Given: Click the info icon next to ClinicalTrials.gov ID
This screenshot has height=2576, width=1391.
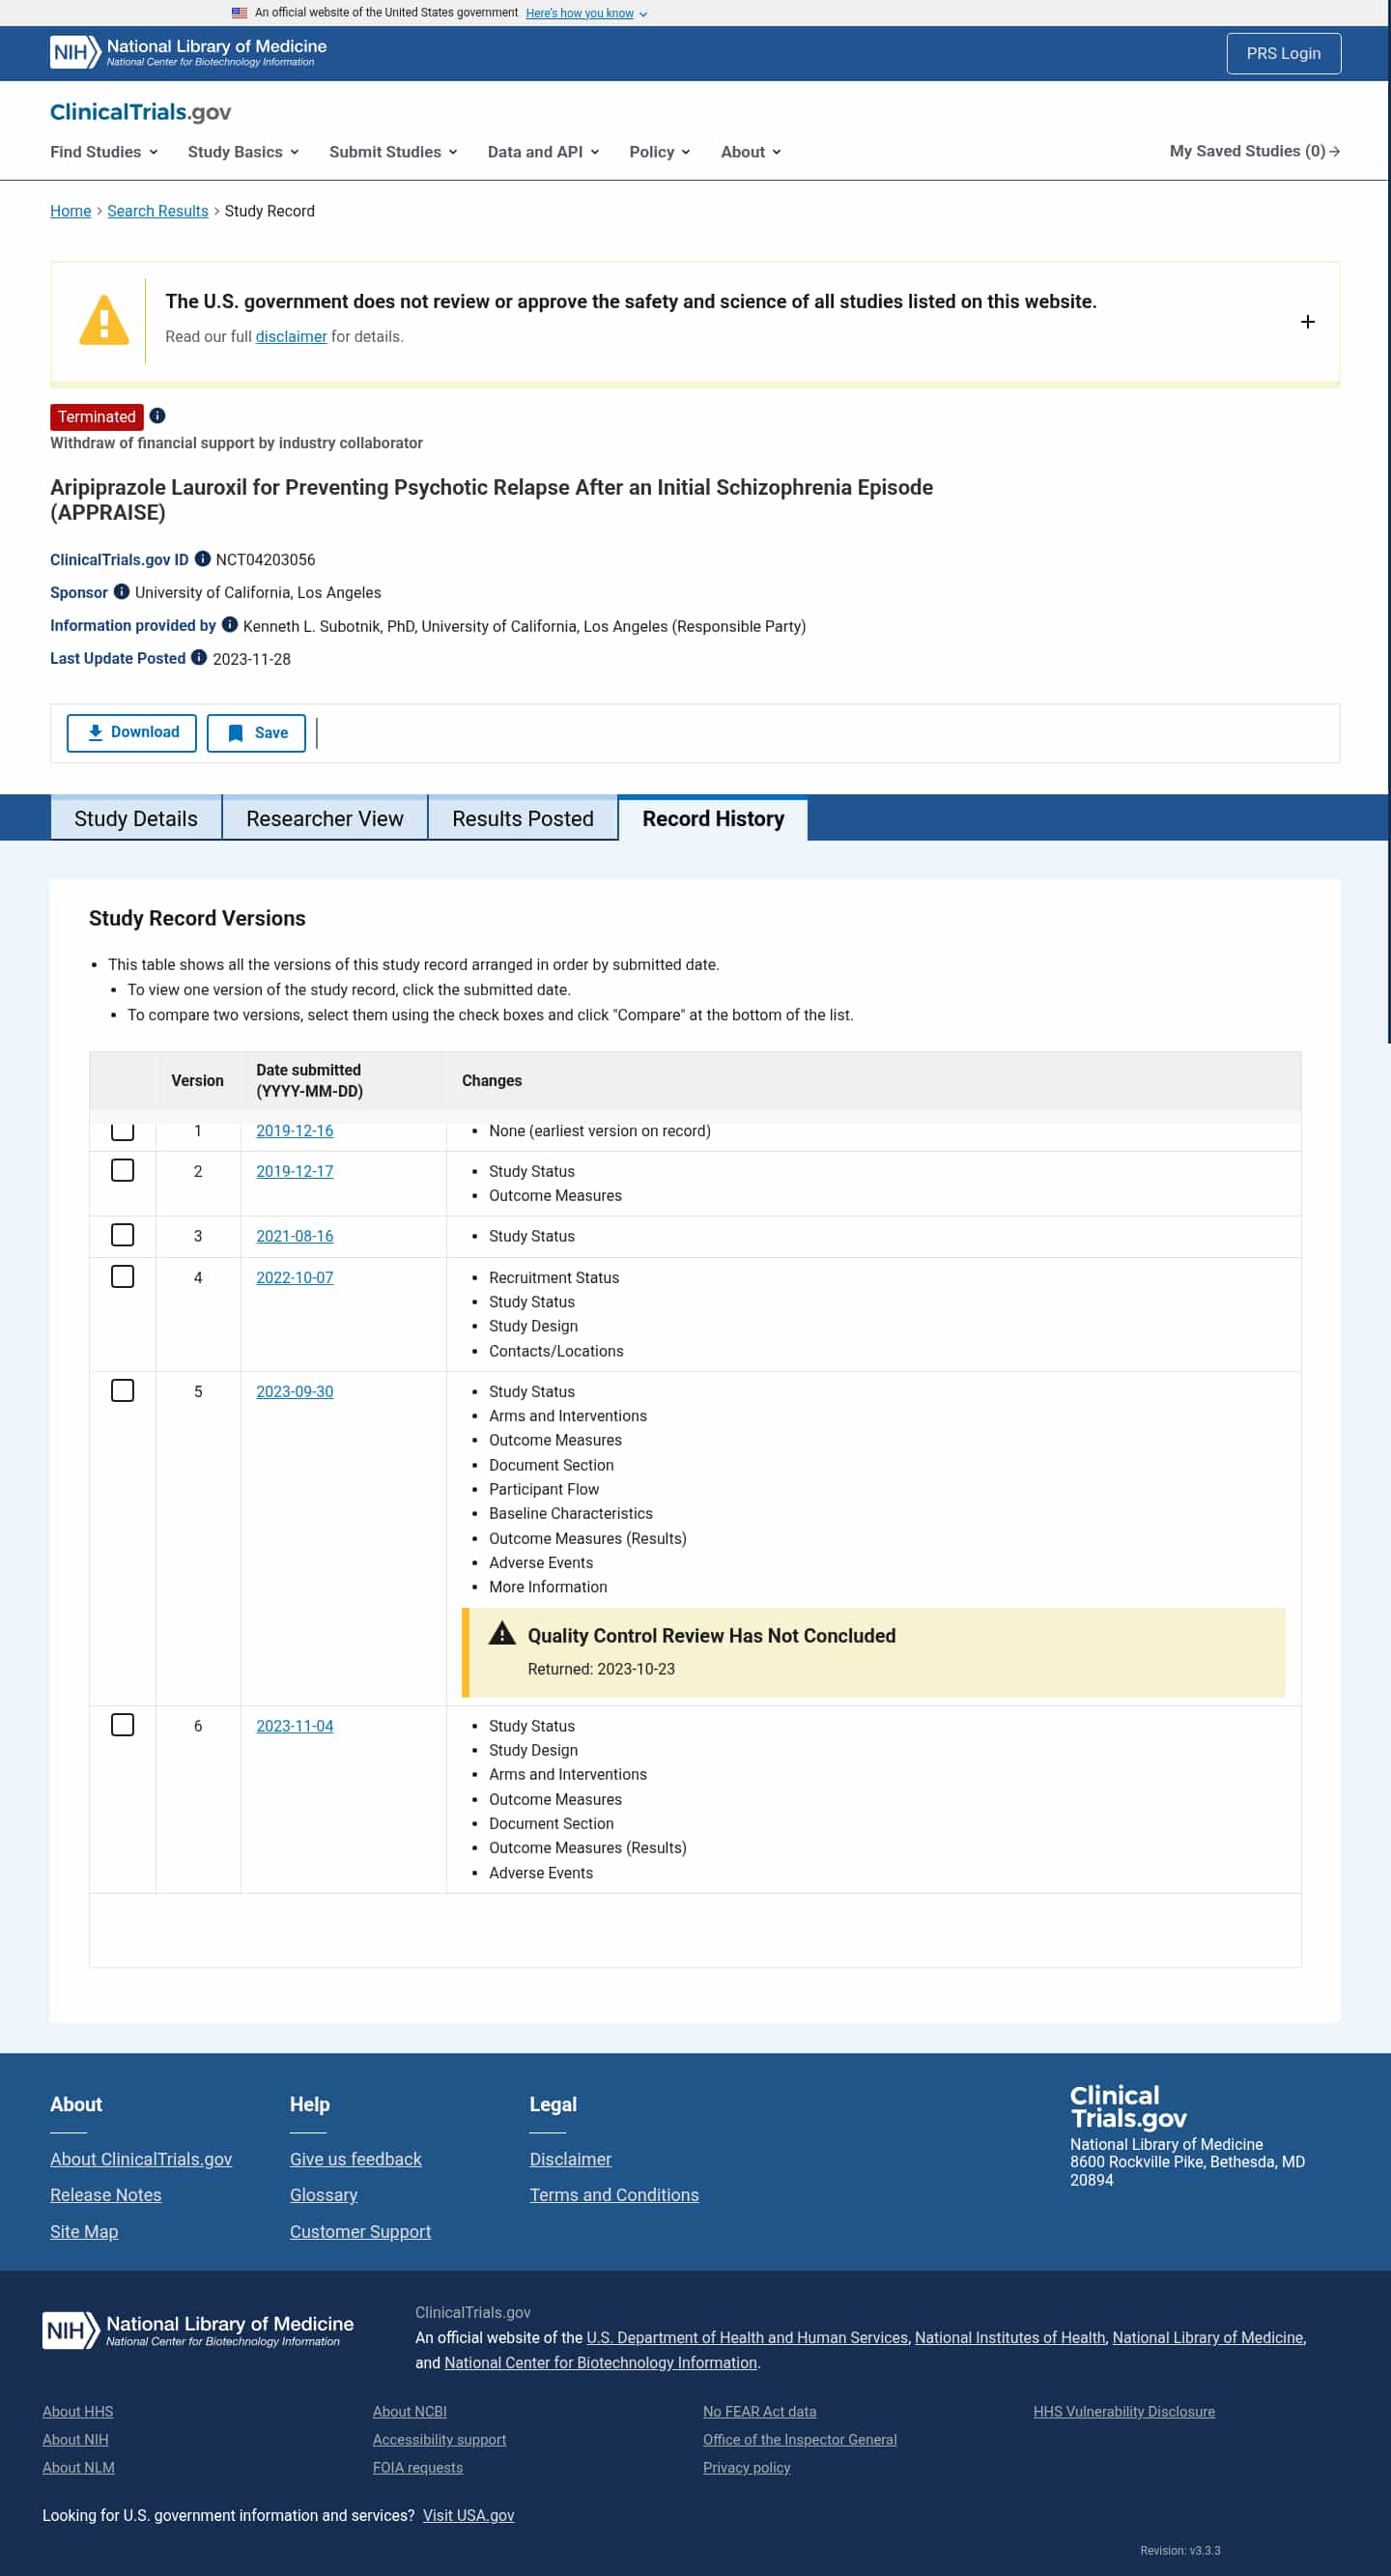Looking at the screenshot, I should pos(202,559).
